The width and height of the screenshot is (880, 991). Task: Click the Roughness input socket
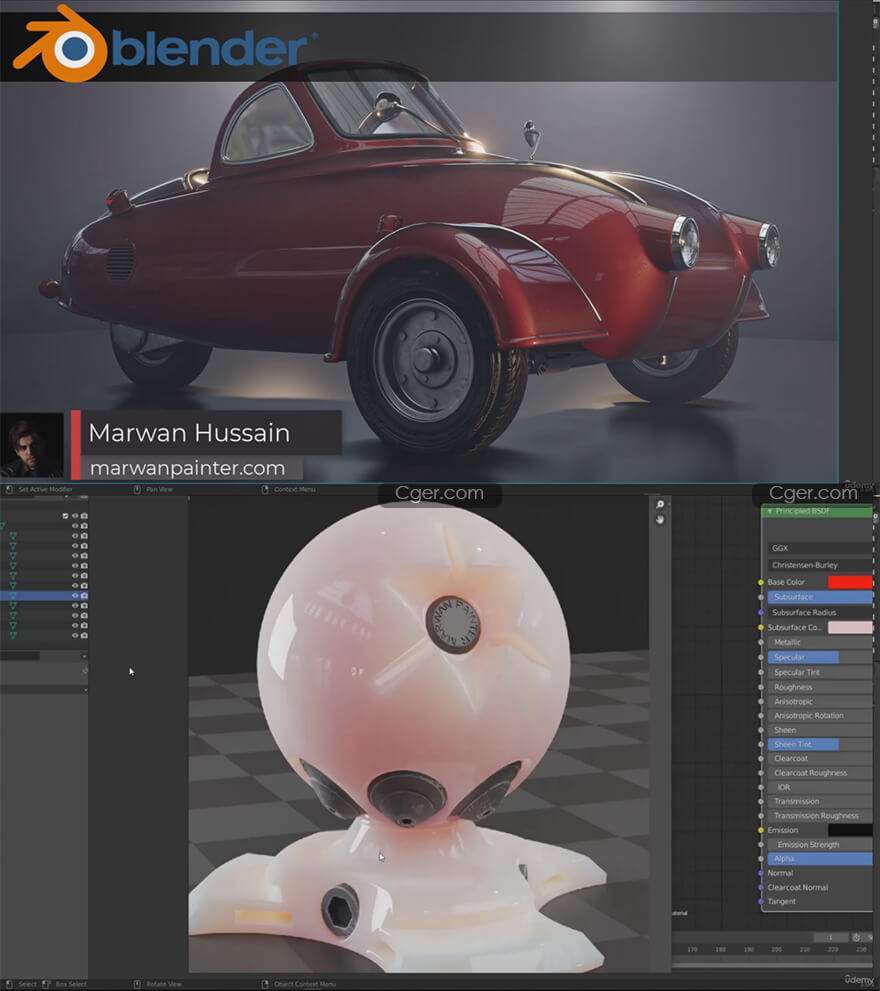click(761, 687)
